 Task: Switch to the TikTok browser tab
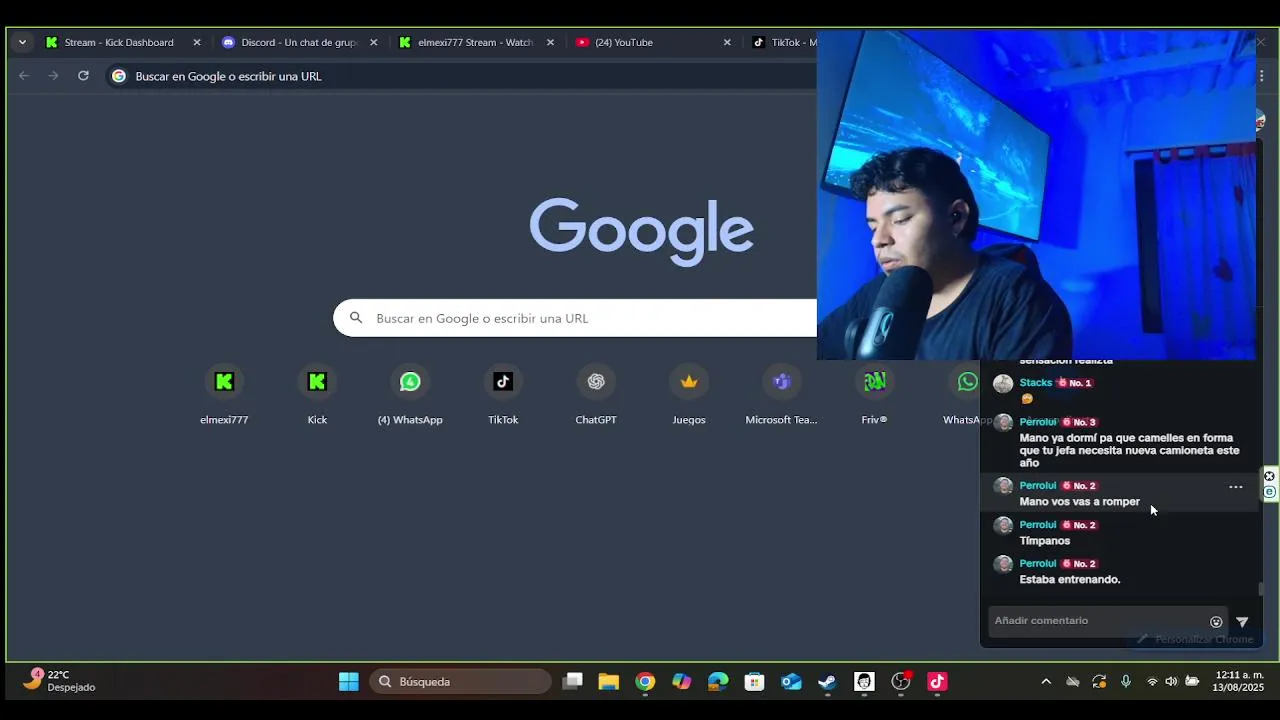(784, 42)
